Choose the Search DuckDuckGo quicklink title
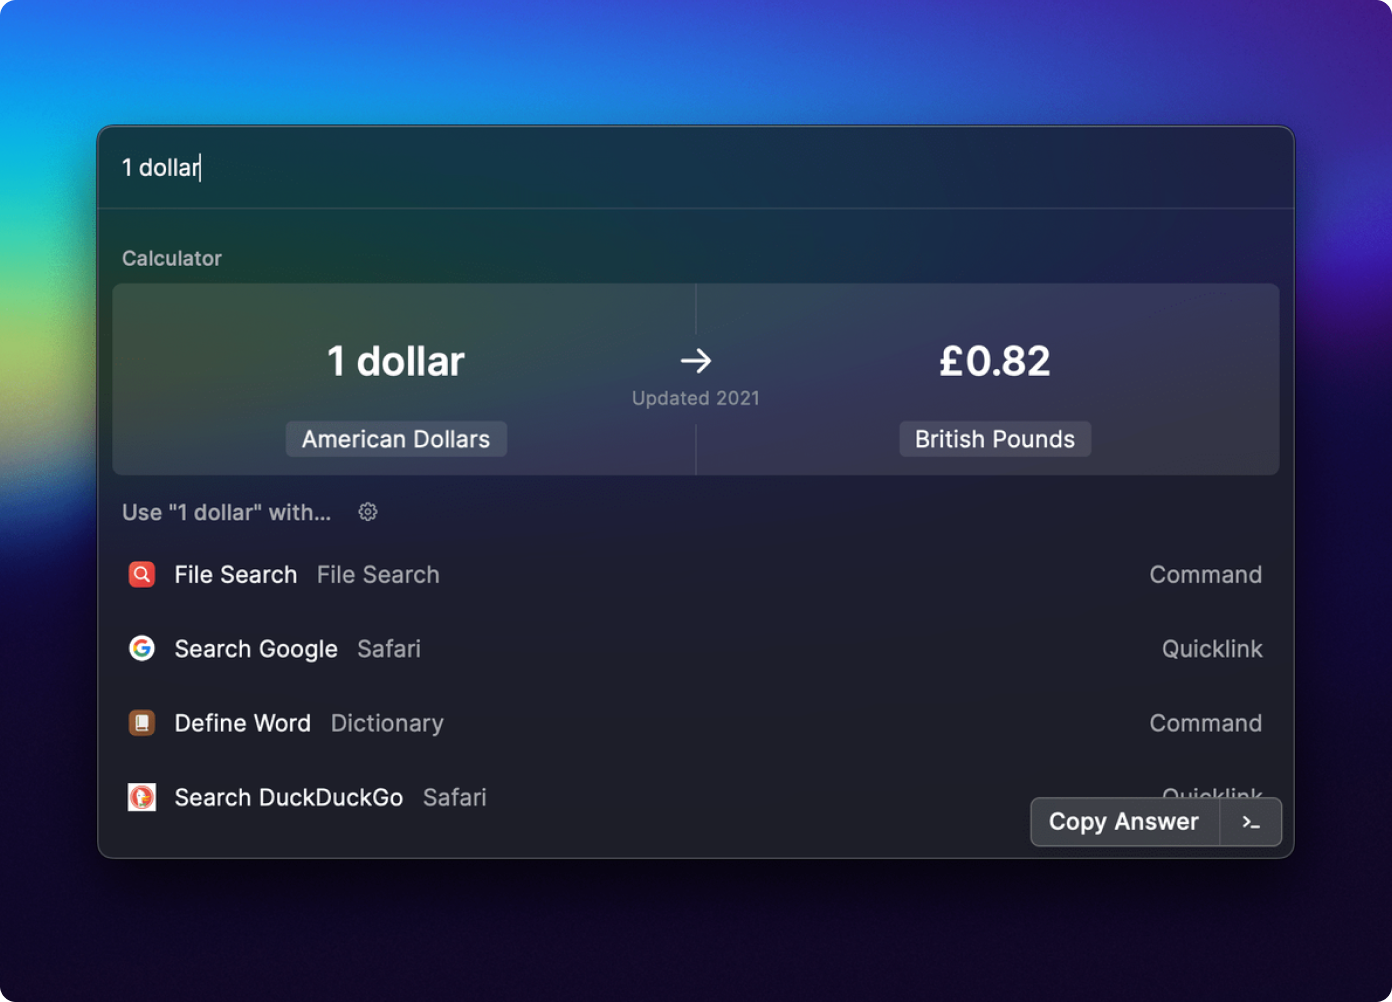This screenshot has width=1392, height=1002. click(288, 797)
